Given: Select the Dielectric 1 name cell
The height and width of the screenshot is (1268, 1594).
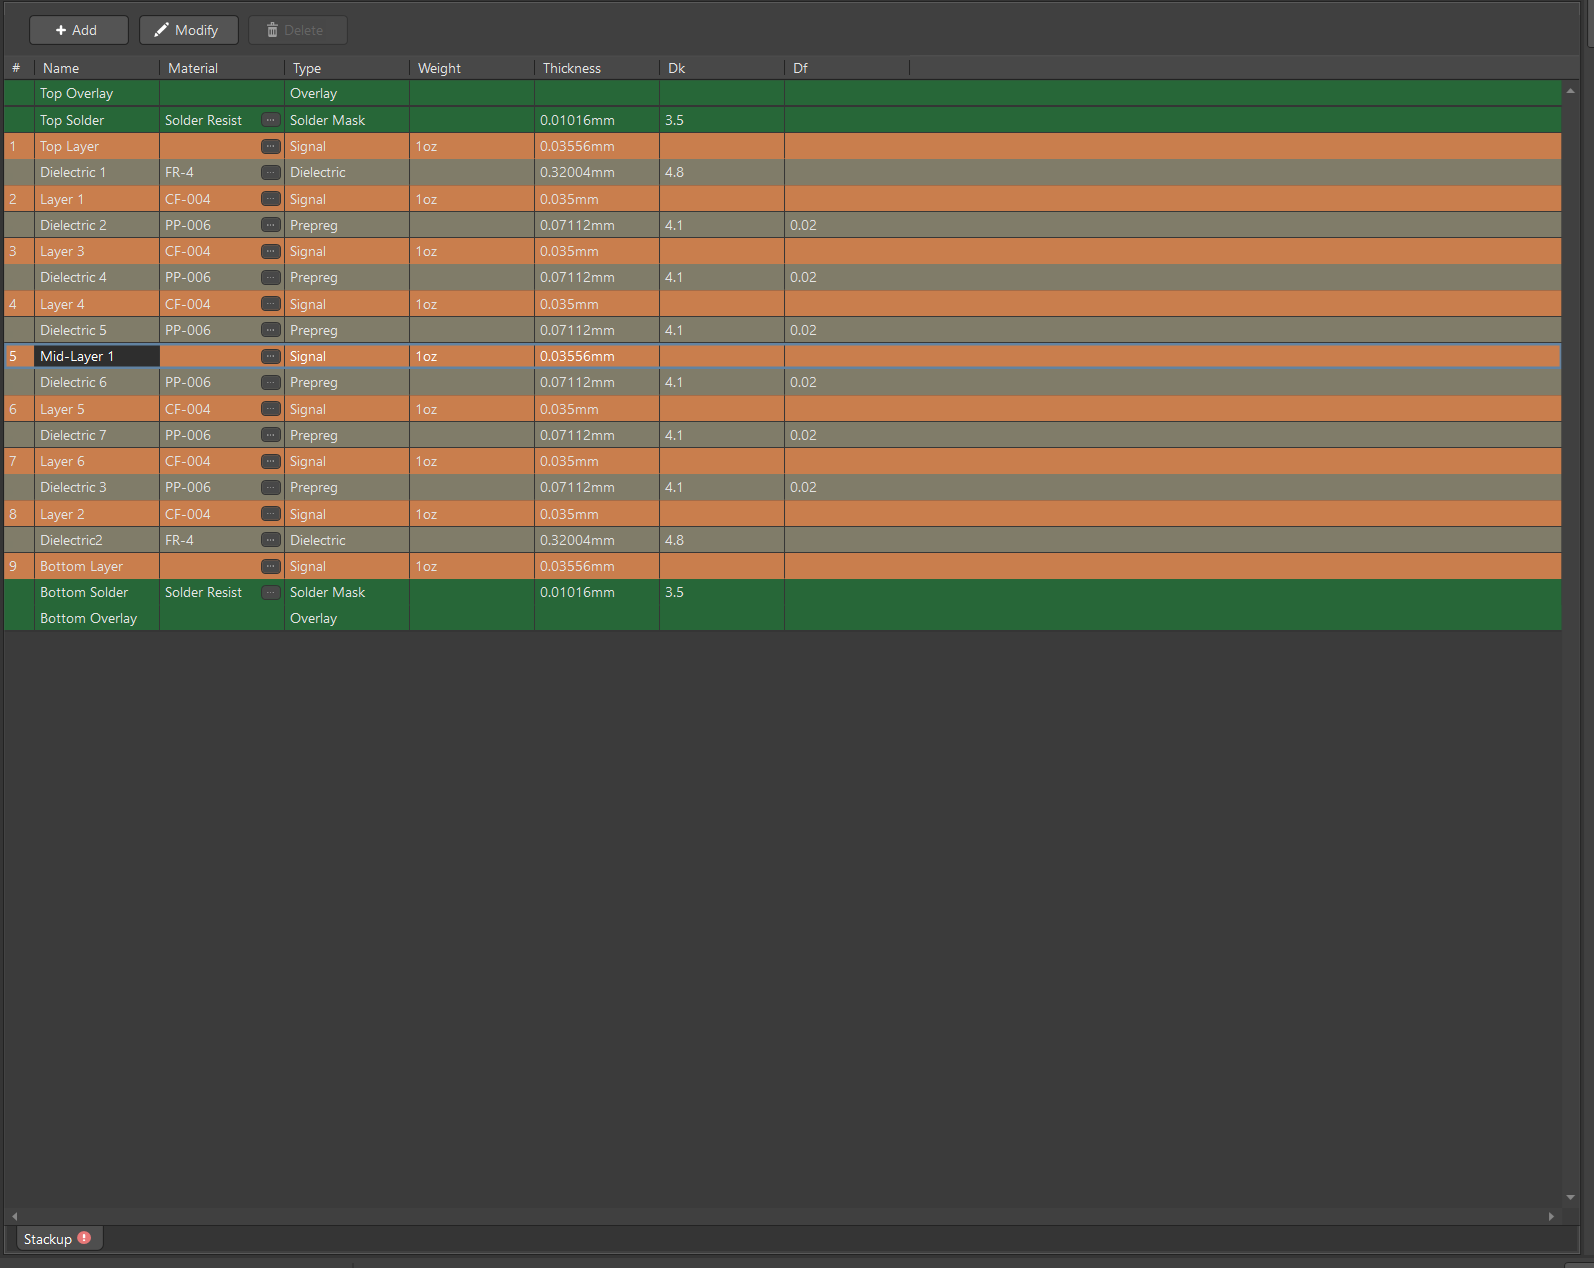Looking at the screenshot, I should pos(97,172).
